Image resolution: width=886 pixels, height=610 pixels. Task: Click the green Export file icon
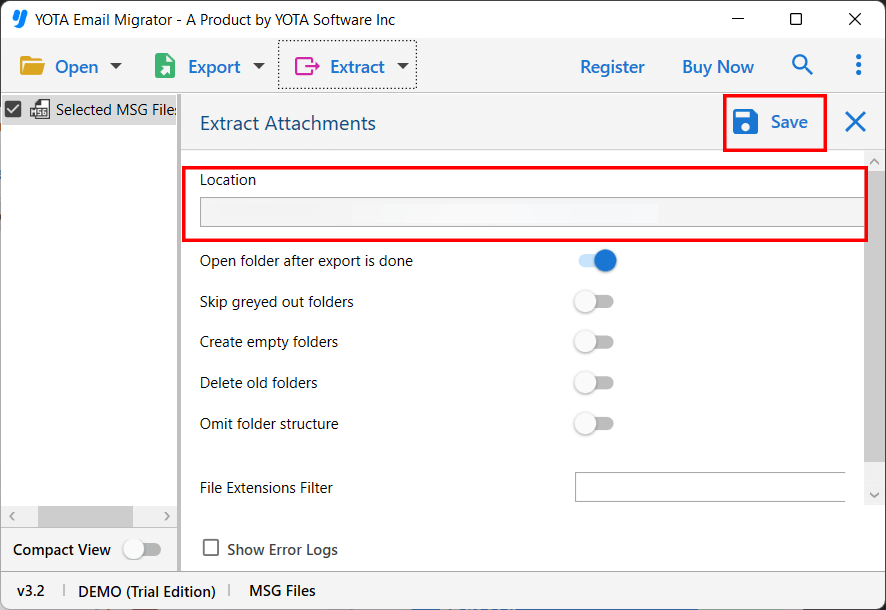(164, 66)
